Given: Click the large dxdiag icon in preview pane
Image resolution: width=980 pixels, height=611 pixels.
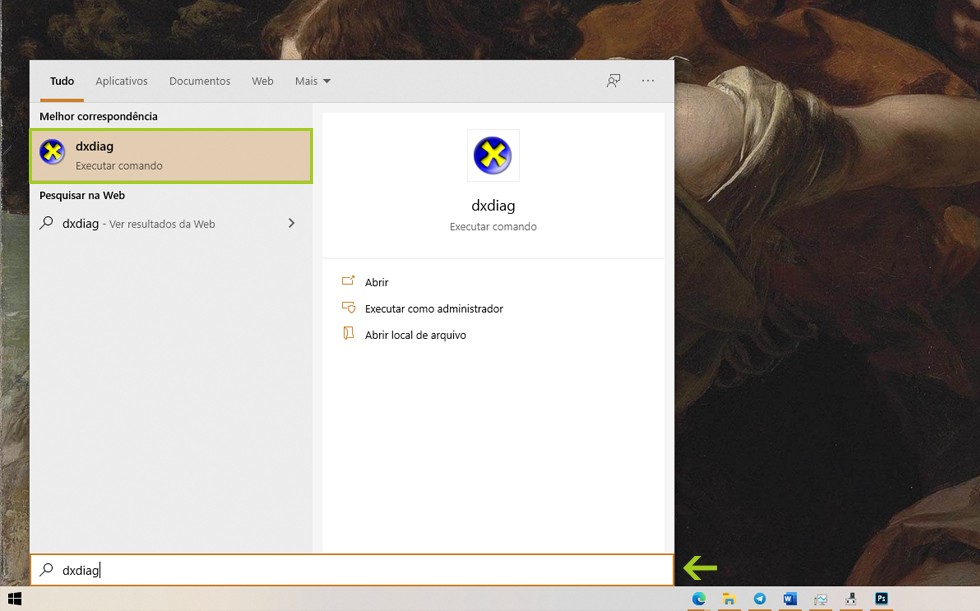Looking at the screenshot, I should pos(492,155).
